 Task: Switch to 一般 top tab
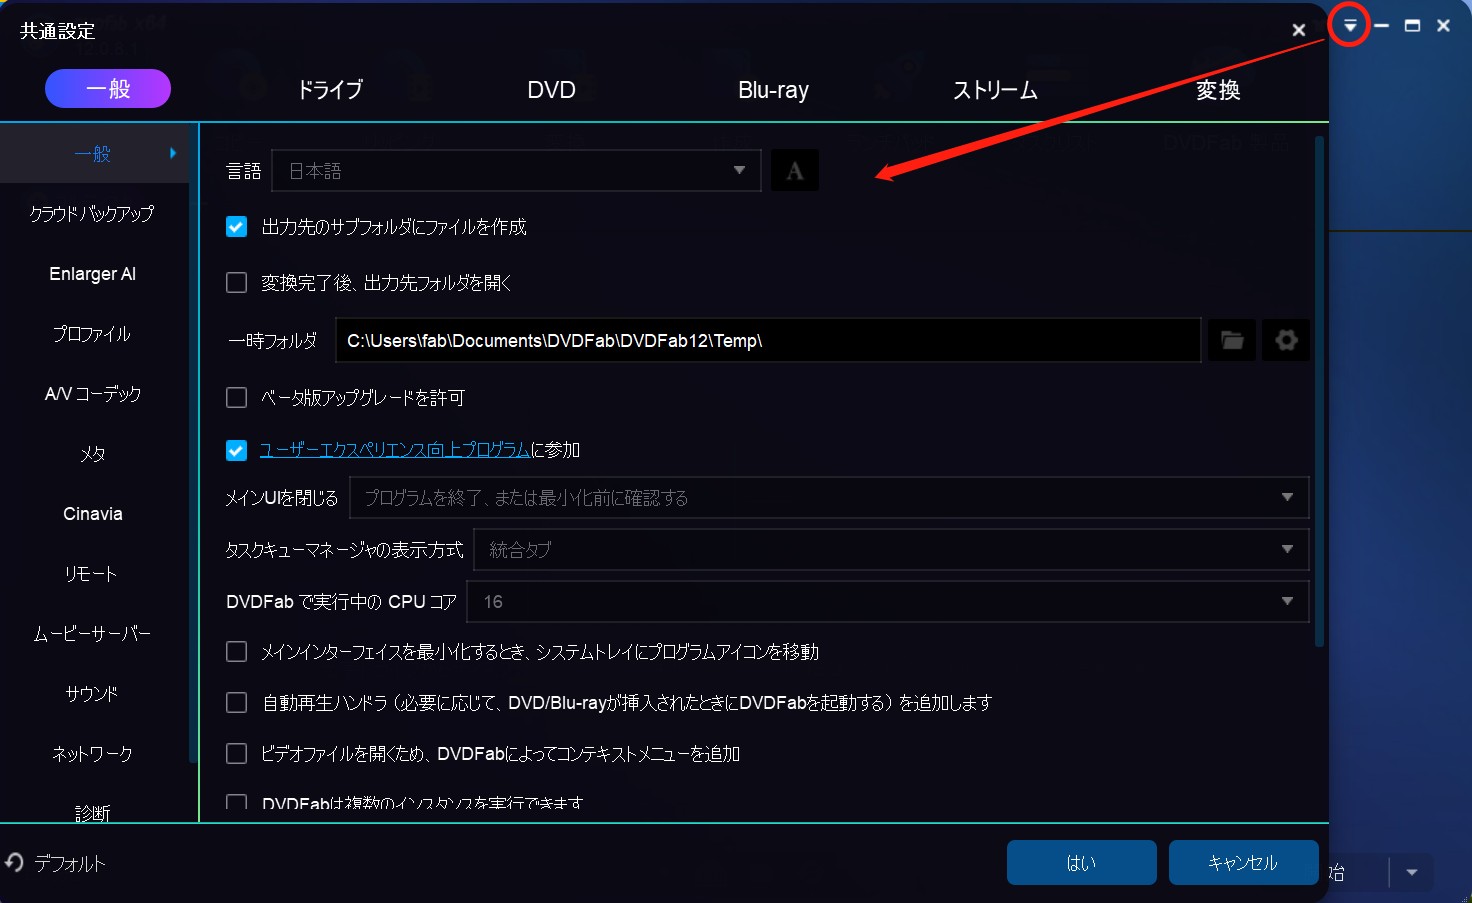click(108, 88)
